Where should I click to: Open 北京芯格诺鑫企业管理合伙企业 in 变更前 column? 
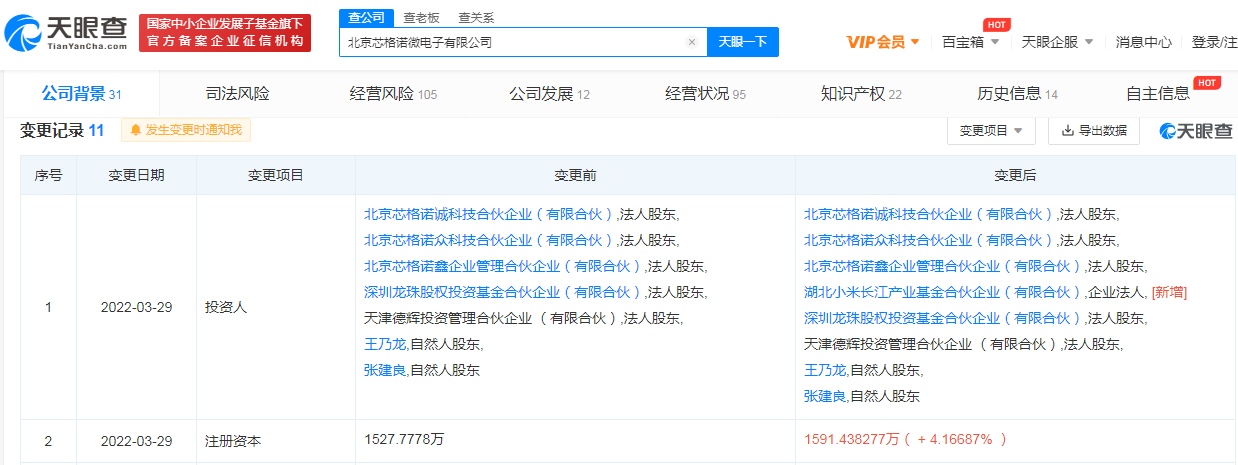[504, 266]
